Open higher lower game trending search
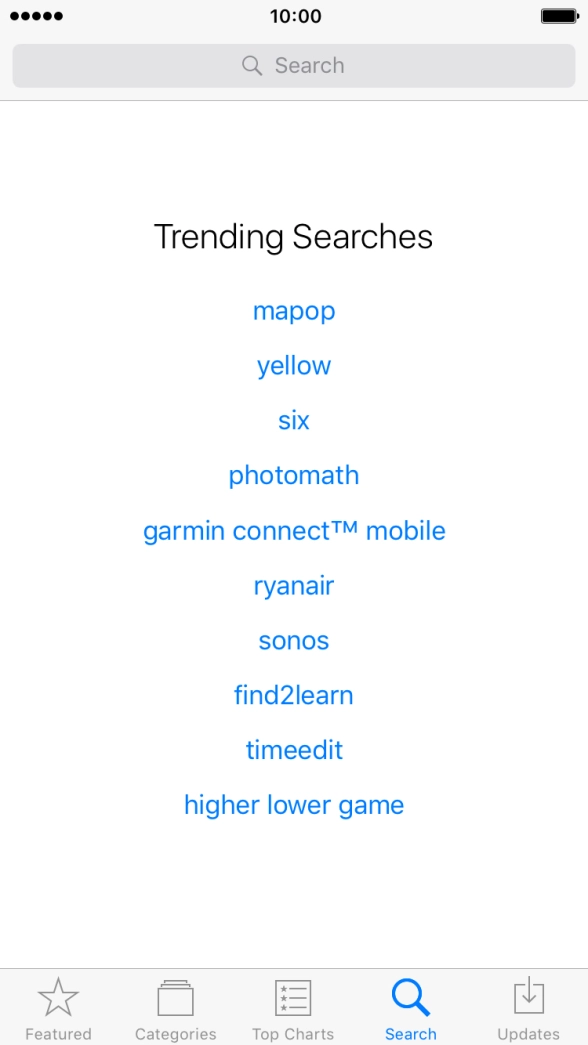 coord(294,805)
